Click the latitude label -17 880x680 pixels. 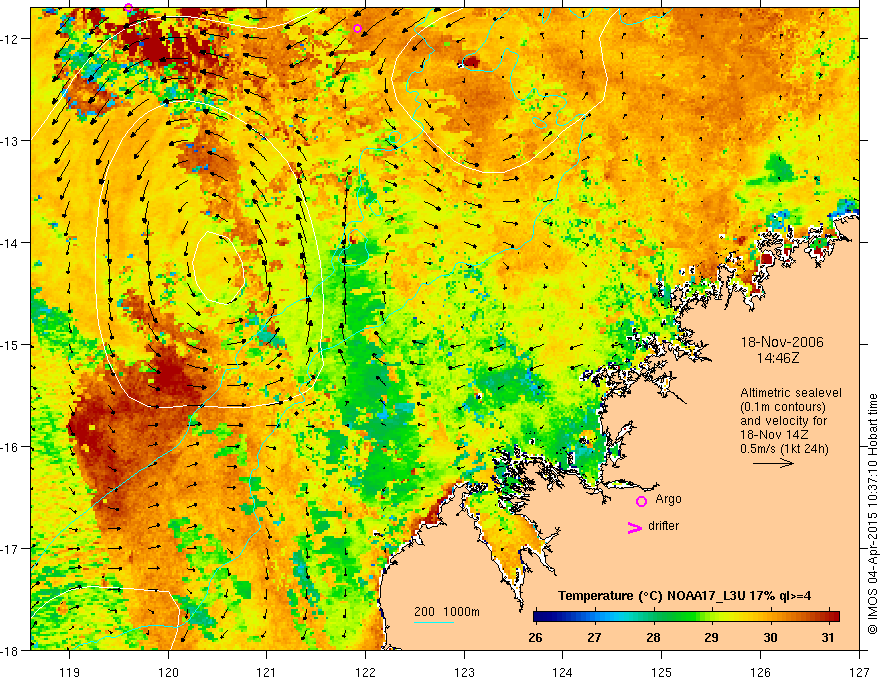click(10, 549)
